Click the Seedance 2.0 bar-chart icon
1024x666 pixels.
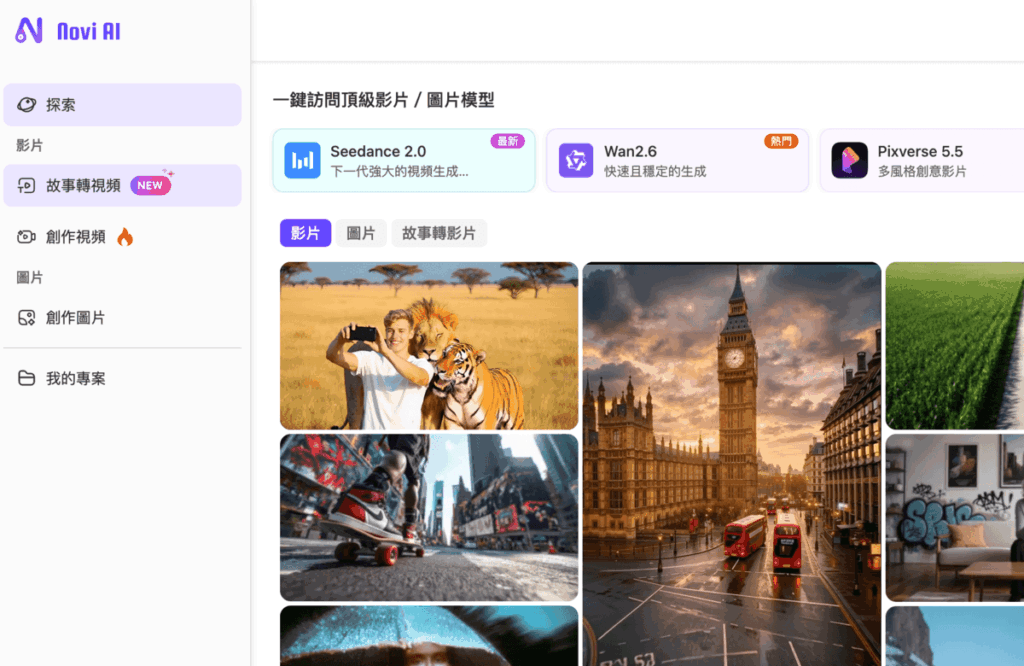303,160
